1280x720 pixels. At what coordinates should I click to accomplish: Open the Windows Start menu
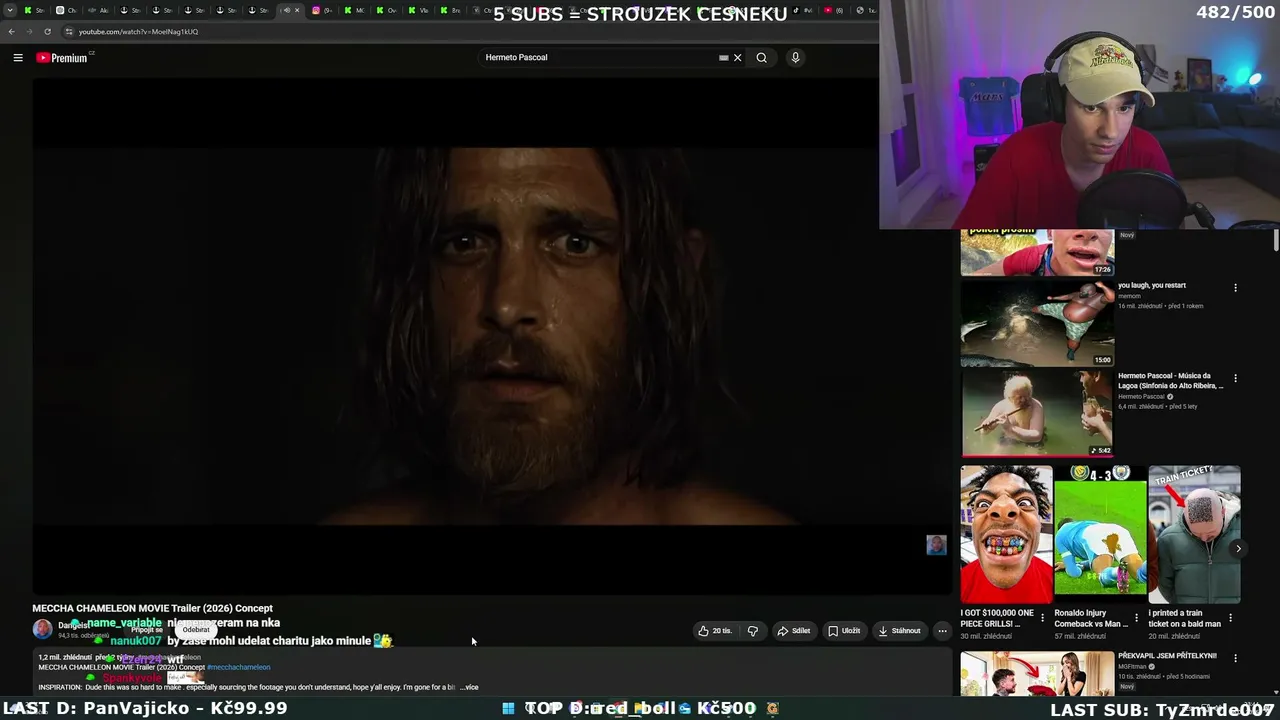(508, 708)
